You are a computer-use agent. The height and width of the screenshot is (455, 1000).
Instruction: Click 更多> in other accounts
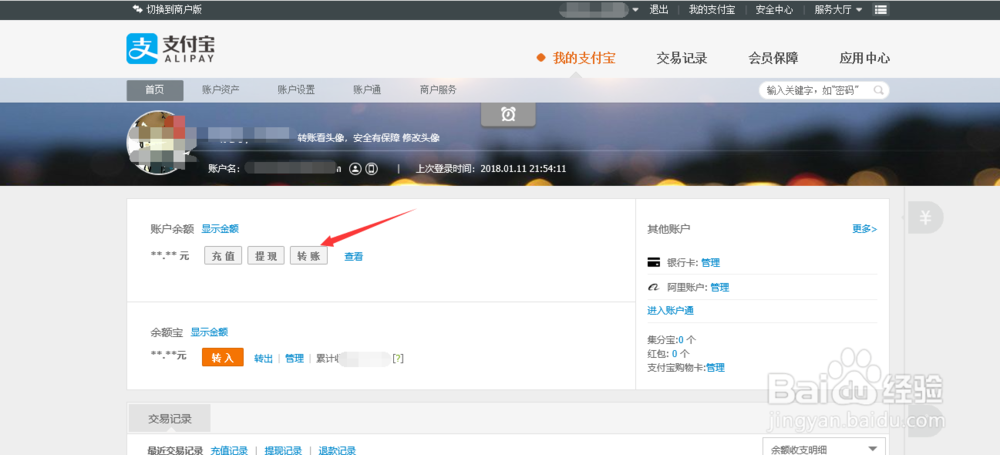coord(865,228)
